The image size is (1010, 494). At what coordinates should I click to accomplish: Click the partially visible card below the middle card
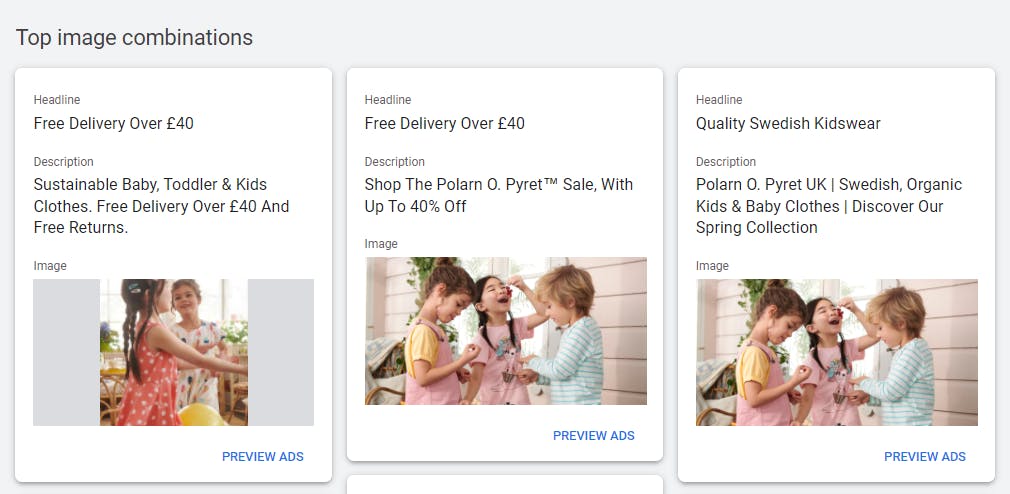(x=505, y=484)
